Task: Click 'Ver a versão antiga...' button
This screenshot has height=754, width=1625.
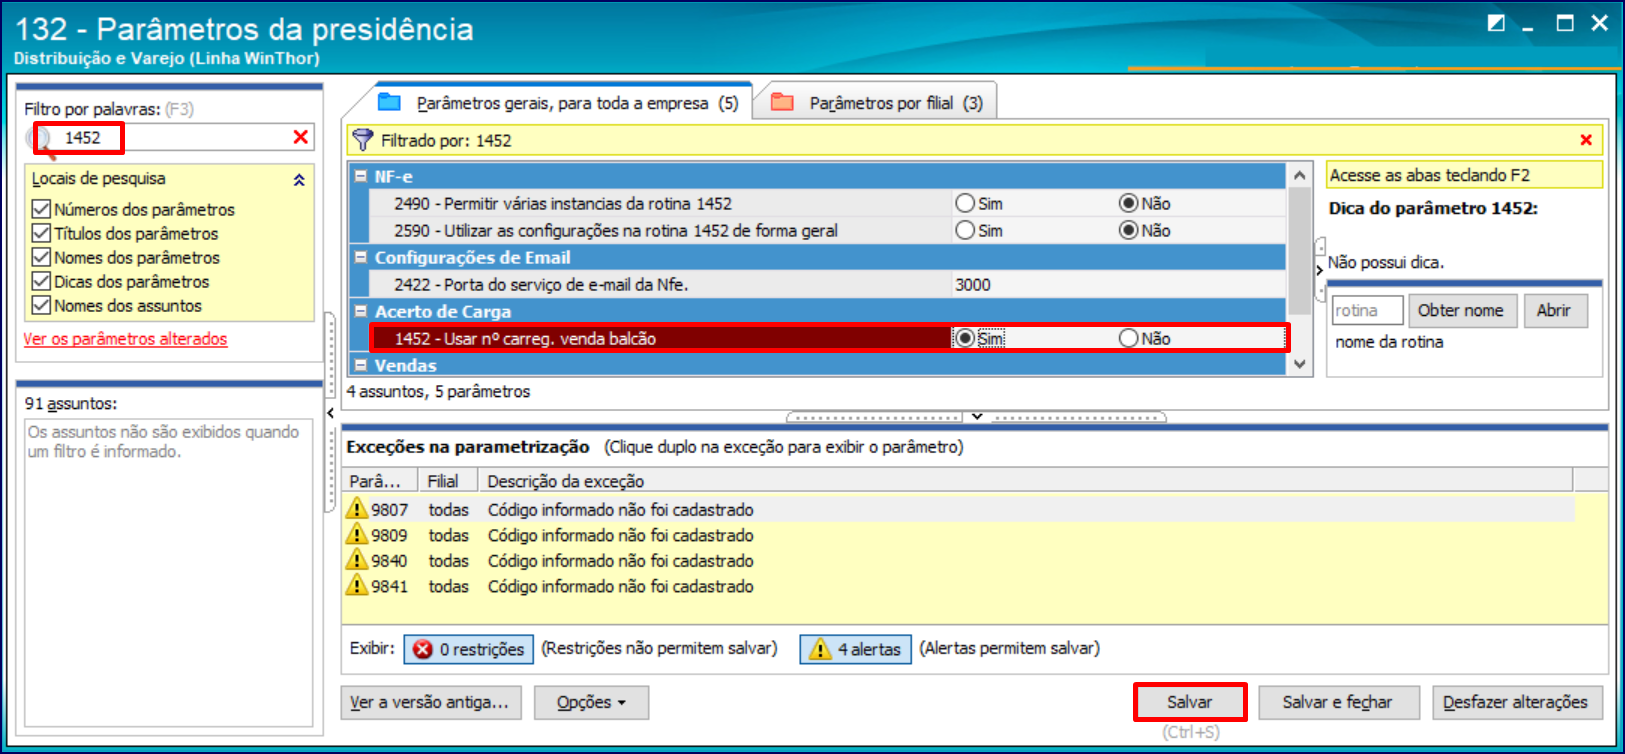Action: [x=429, y=702]
